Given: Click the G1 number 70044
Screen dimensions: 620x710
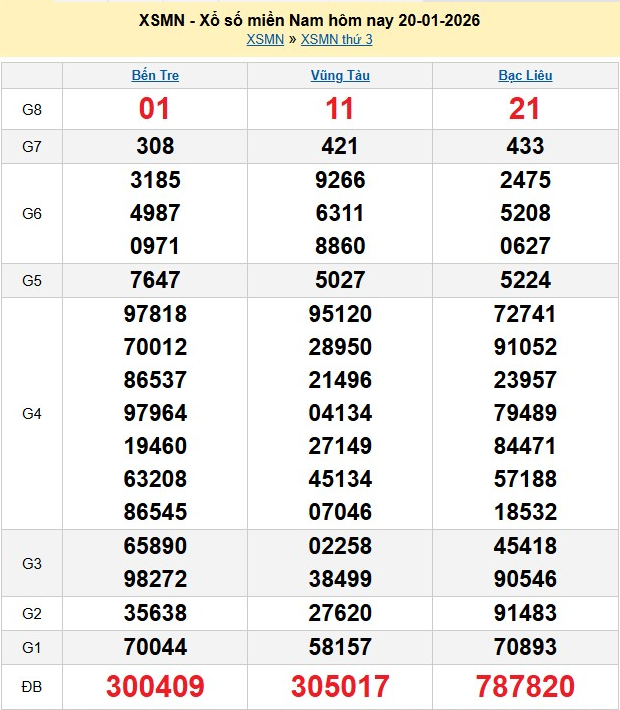Looking at the screenshot, I should pos(155,647).
